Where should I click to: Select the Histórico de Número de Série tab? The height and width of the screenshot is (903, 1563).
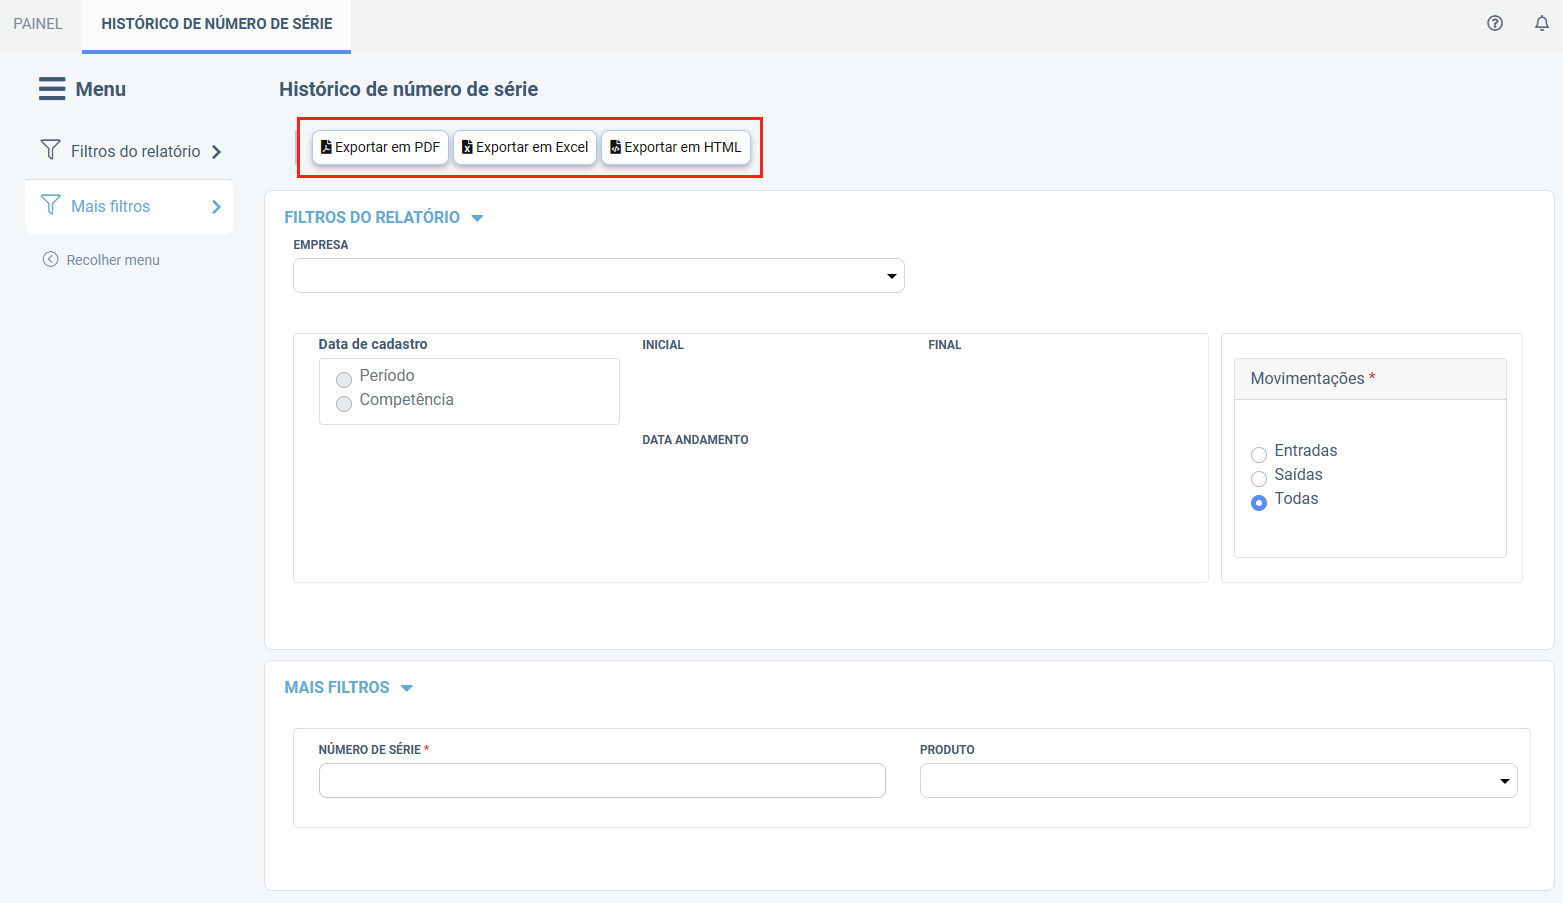tap(217, 24)
